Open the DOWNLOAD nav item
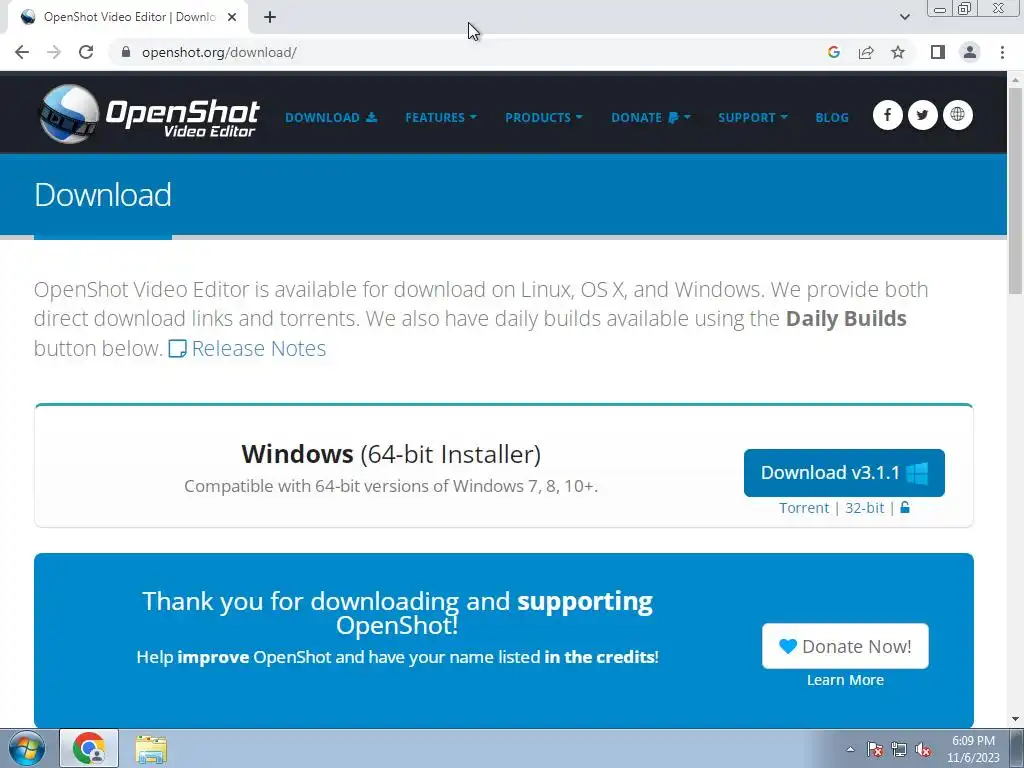Viewport: 1024px width, 768px height. pos(331,118)
